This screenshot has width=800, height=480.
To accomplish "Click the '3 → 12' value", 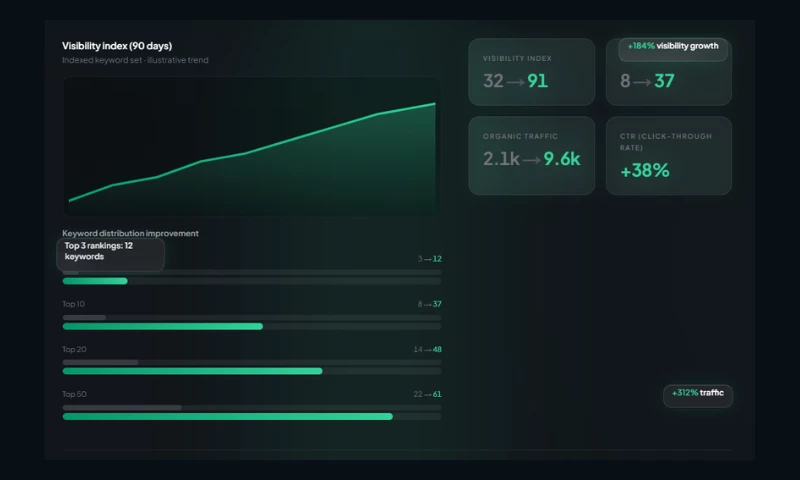I will point(430,259).
